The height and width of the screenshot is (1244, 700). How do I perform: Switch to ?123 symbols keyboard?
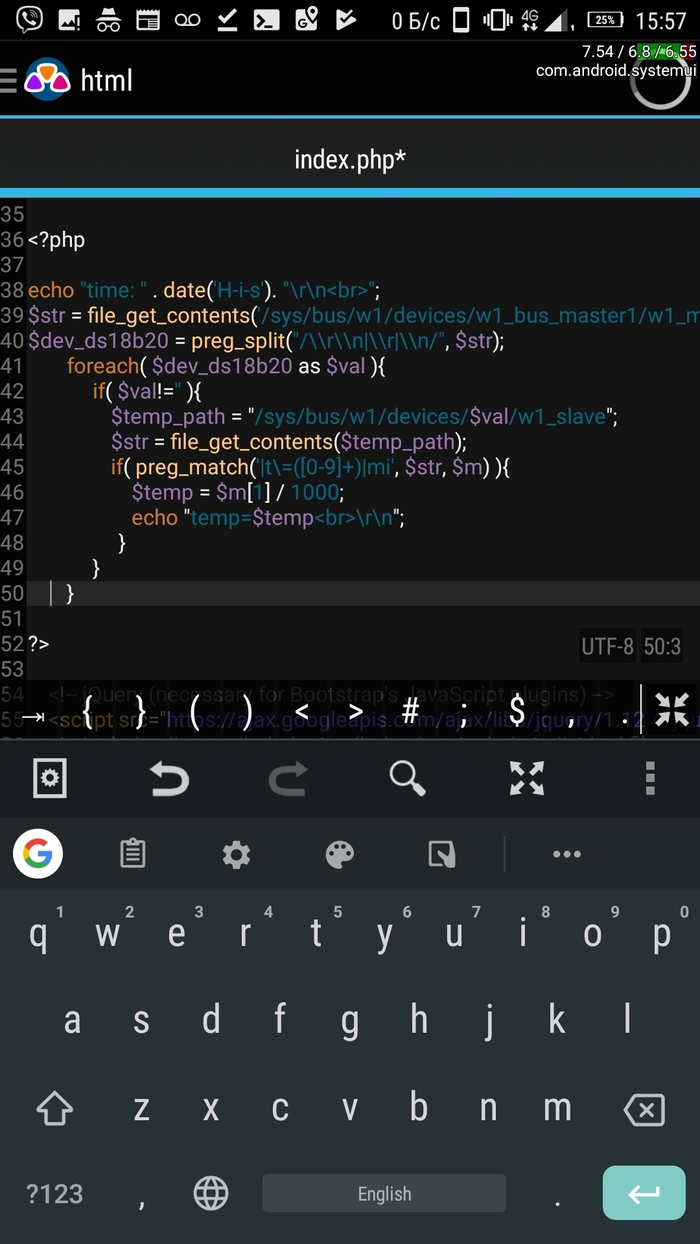click(x=54, y=1193)
